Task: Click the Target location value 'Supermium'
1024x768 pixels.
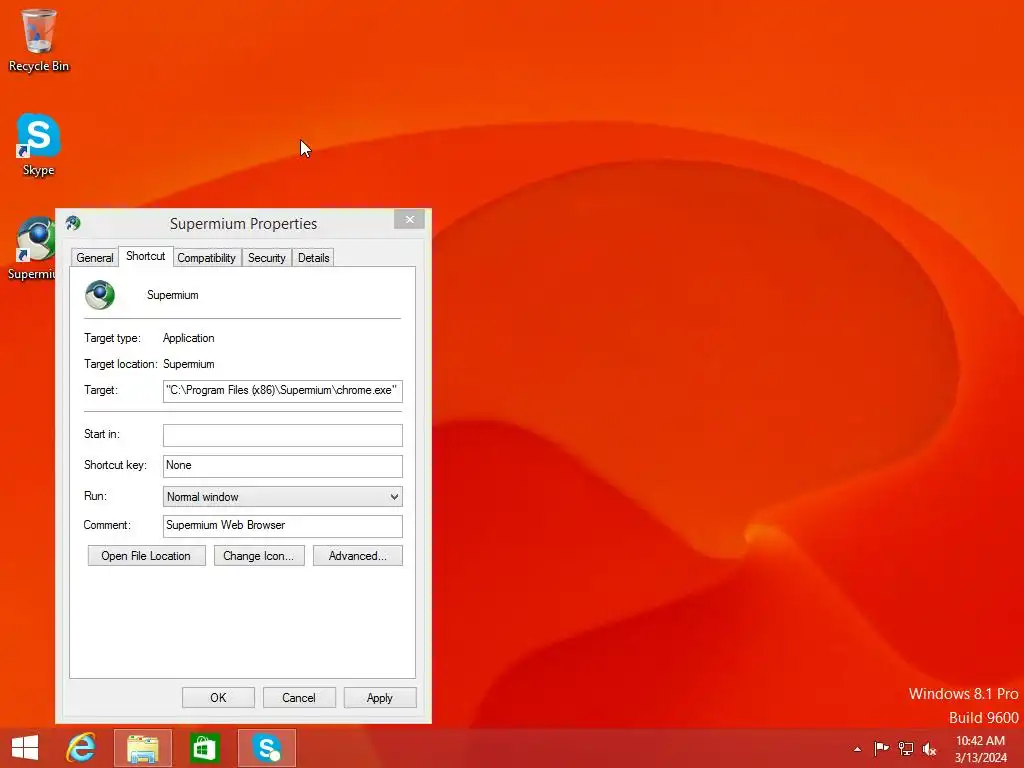Action: tap(189, 364)
